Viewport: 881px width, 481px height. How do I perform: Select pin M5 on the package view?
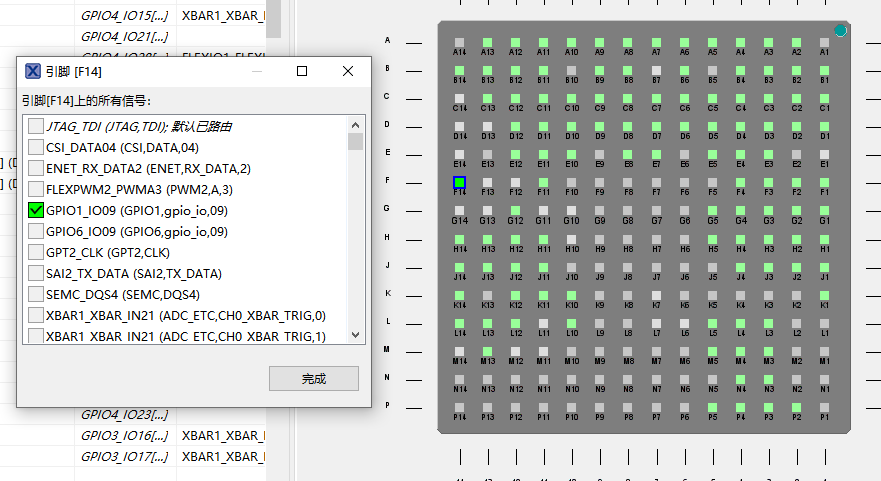click(x=712, y=352)
